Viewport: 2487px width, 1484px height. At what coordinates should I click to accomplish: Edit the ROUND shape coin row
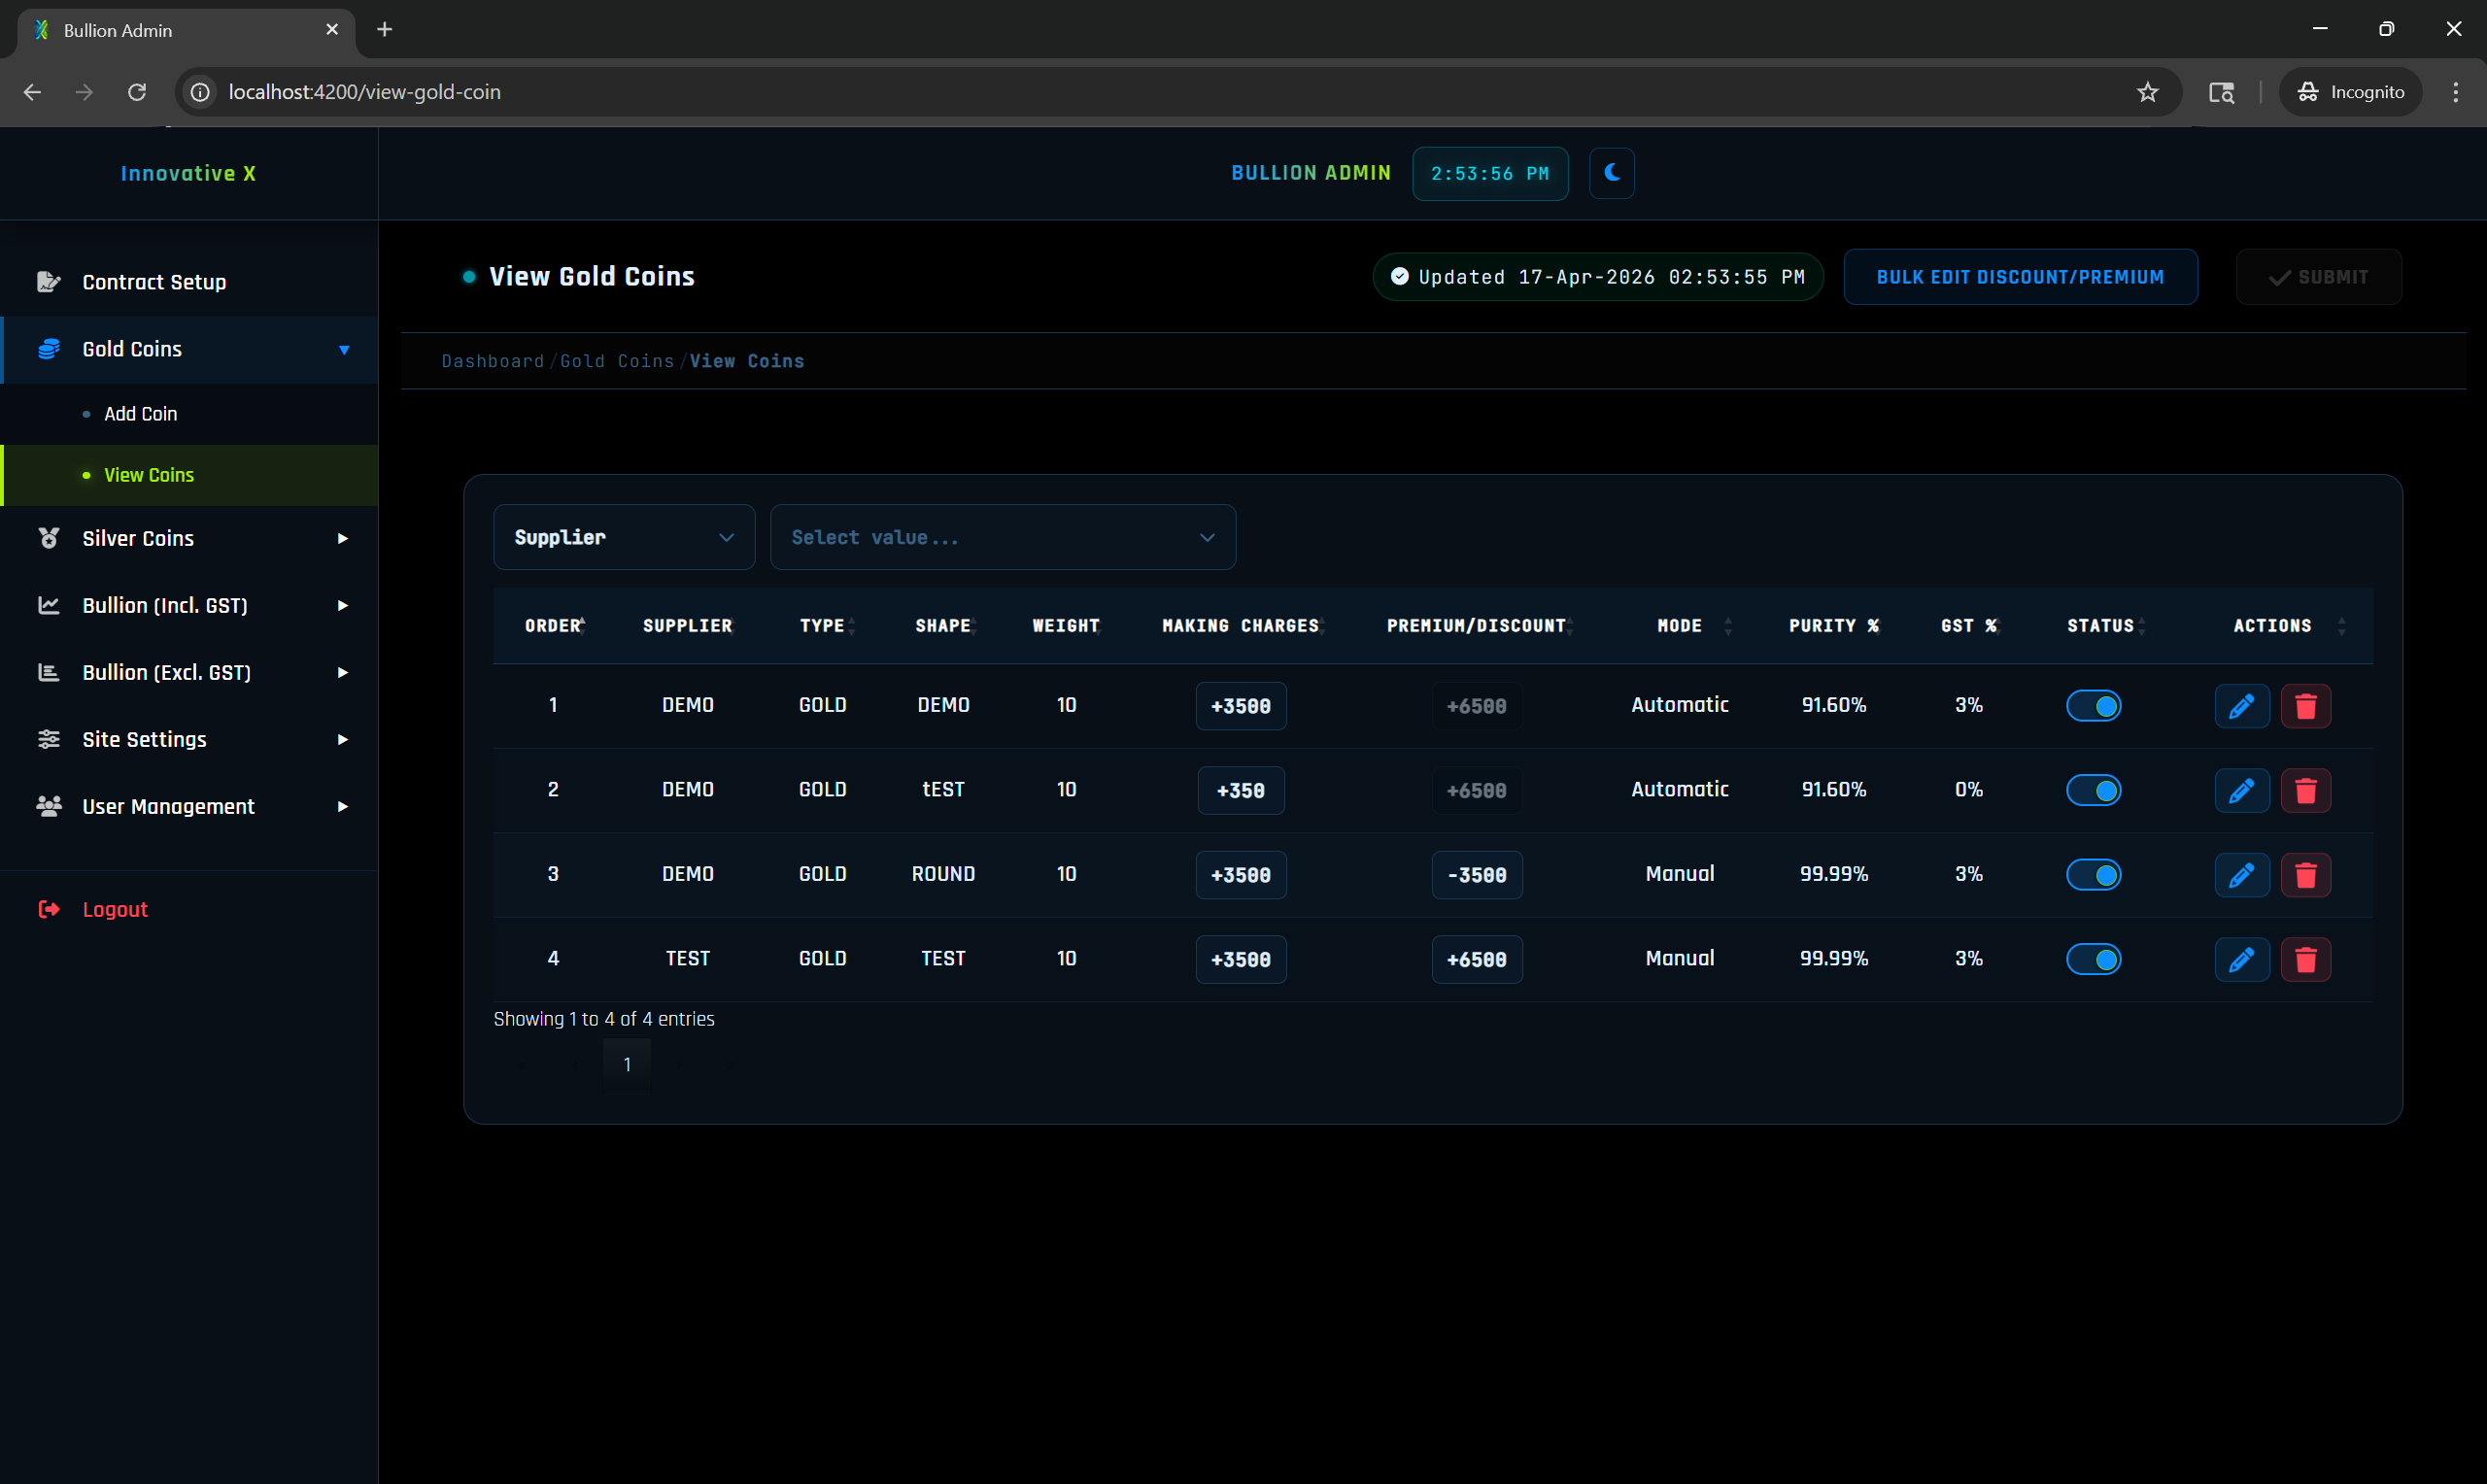coord(2241,875)
